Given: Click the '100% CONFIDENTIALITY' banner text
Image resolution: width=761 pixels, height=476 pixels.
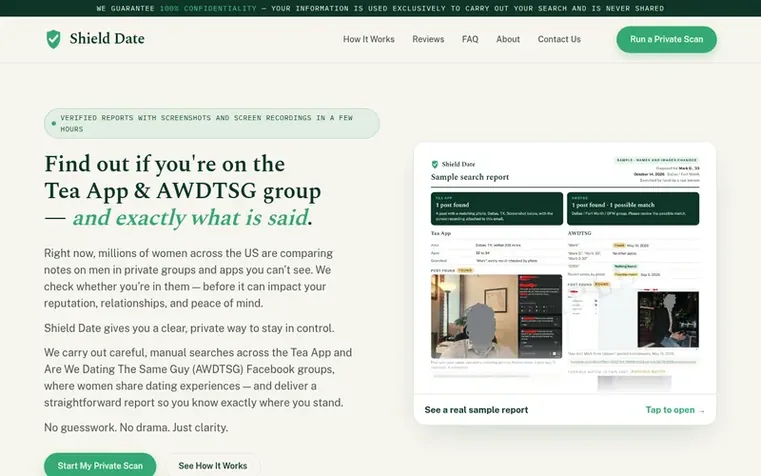Looking at the screenshot, I should click(x=208, y=8).
